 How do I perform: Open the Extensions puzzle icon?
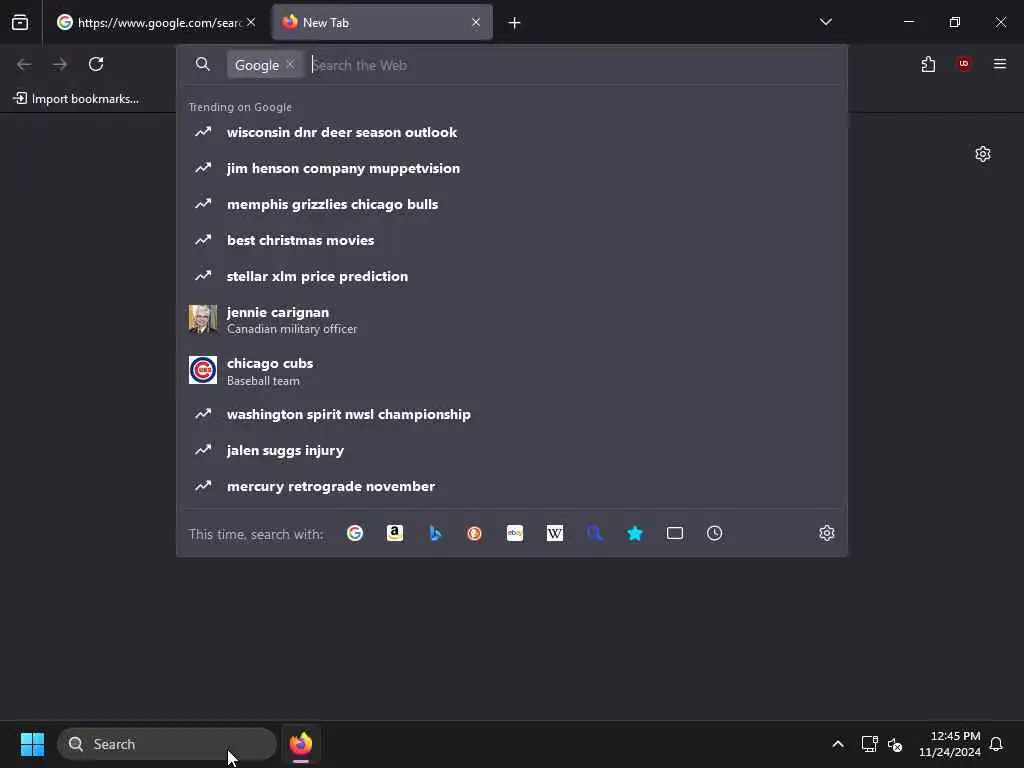[928, 64]
